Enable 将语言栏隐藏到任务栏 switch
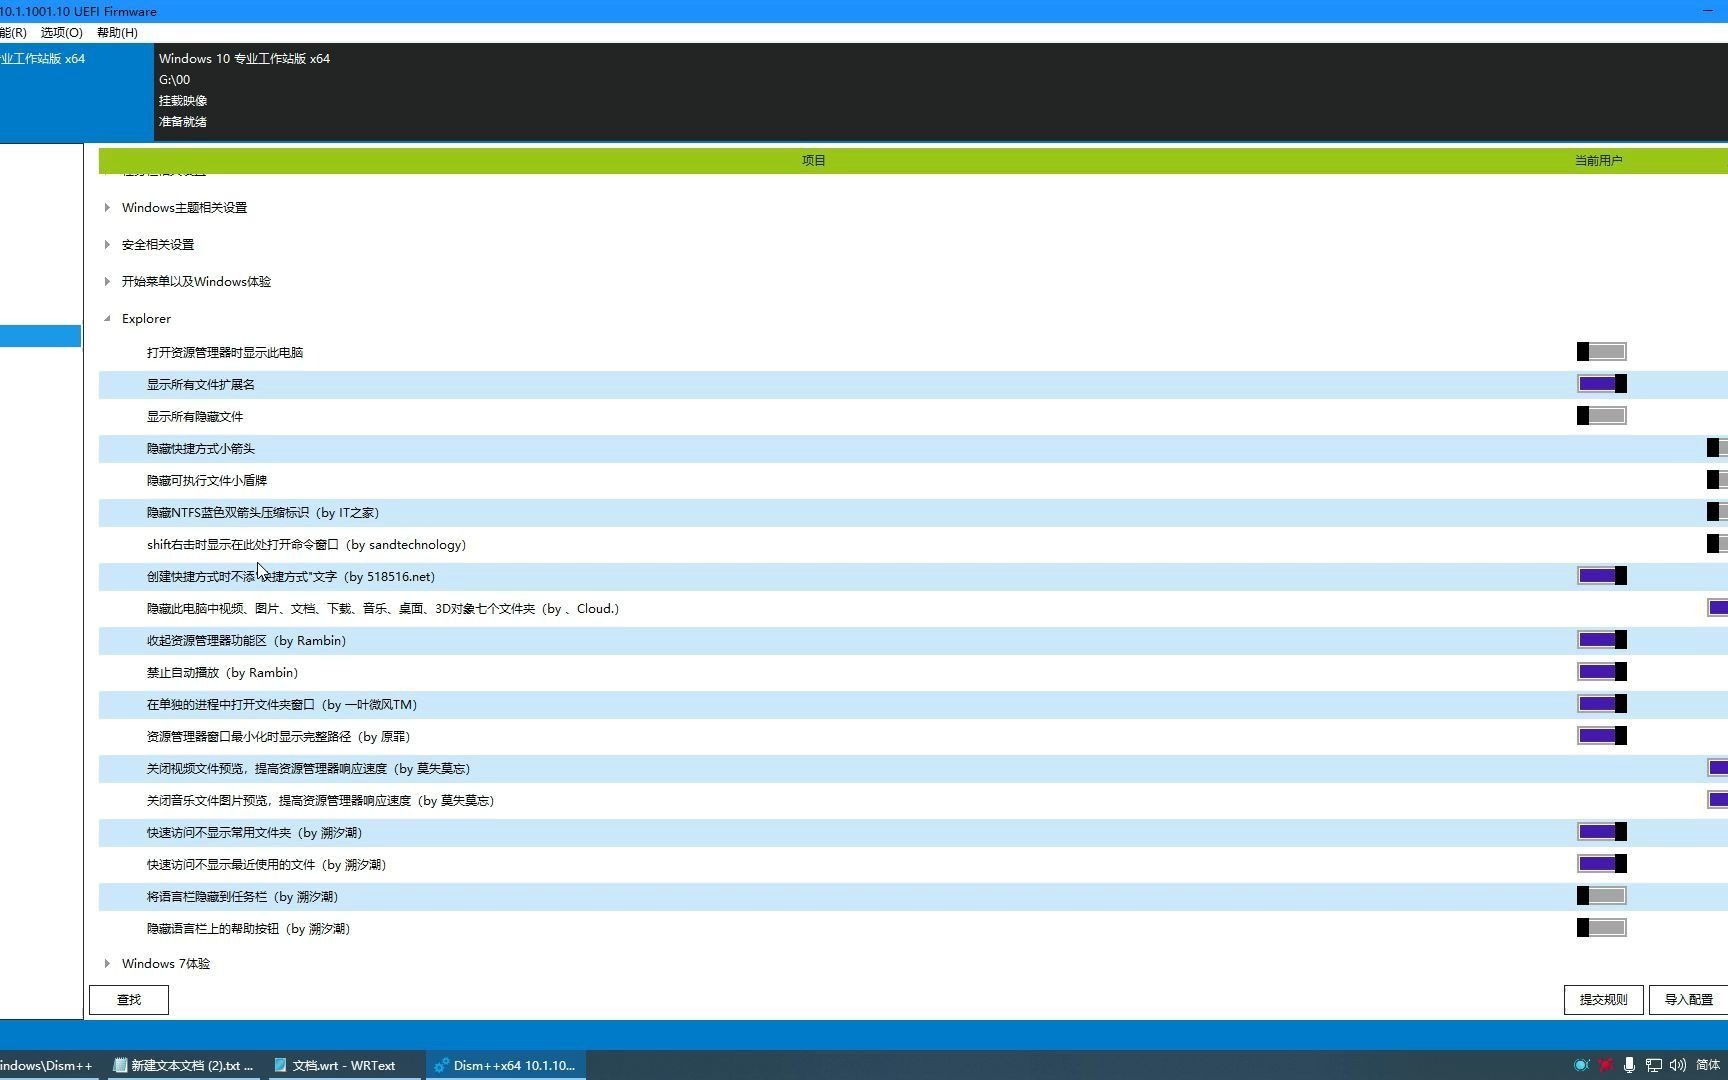The width and height of the screenshot is (1728, 1080). click(x=1602, y=896)
